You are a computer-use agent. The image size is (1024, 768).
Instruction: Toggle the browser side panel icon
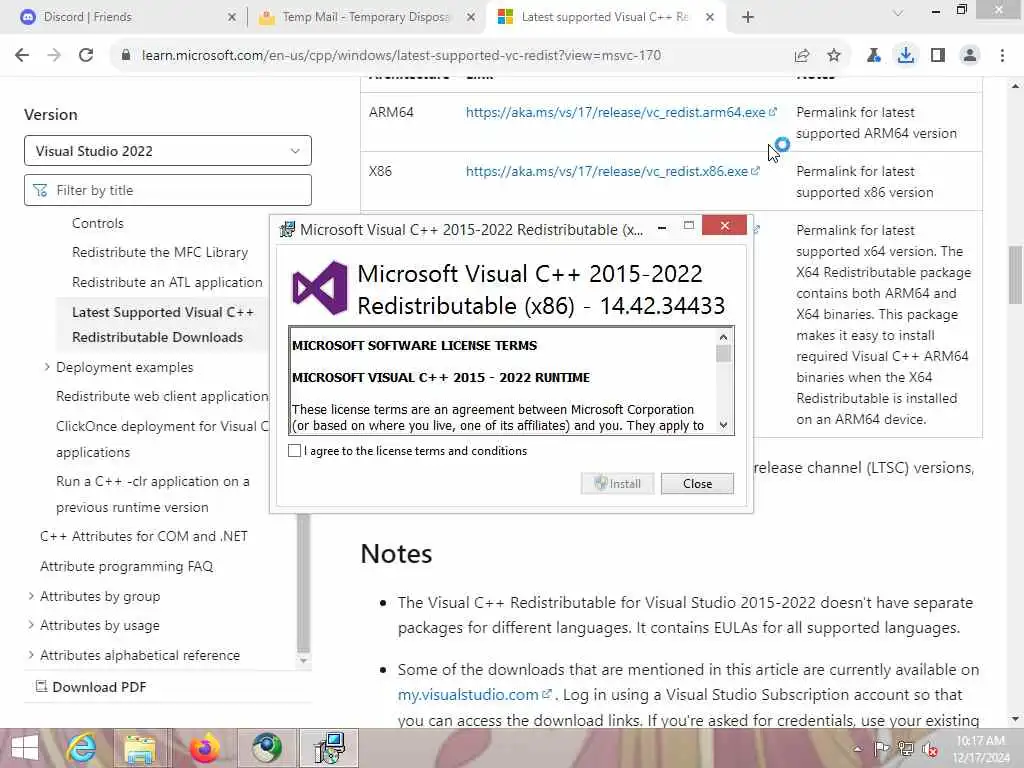click(x=938, y=56)
